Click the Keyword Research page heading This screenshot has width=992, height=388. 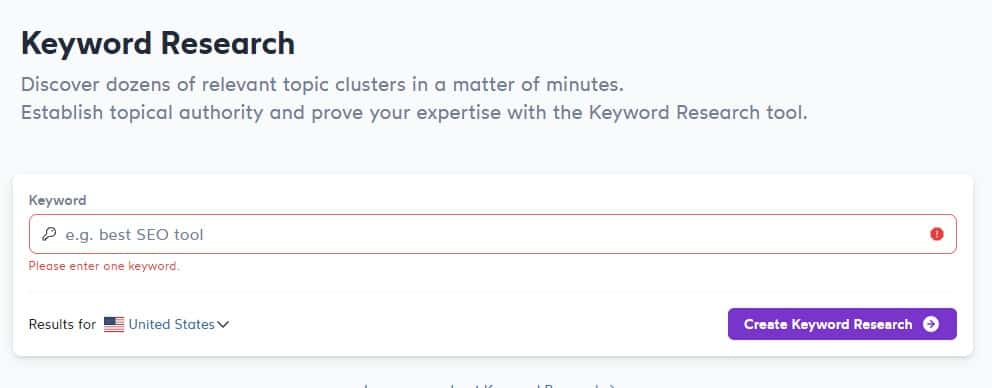point(158,44)
